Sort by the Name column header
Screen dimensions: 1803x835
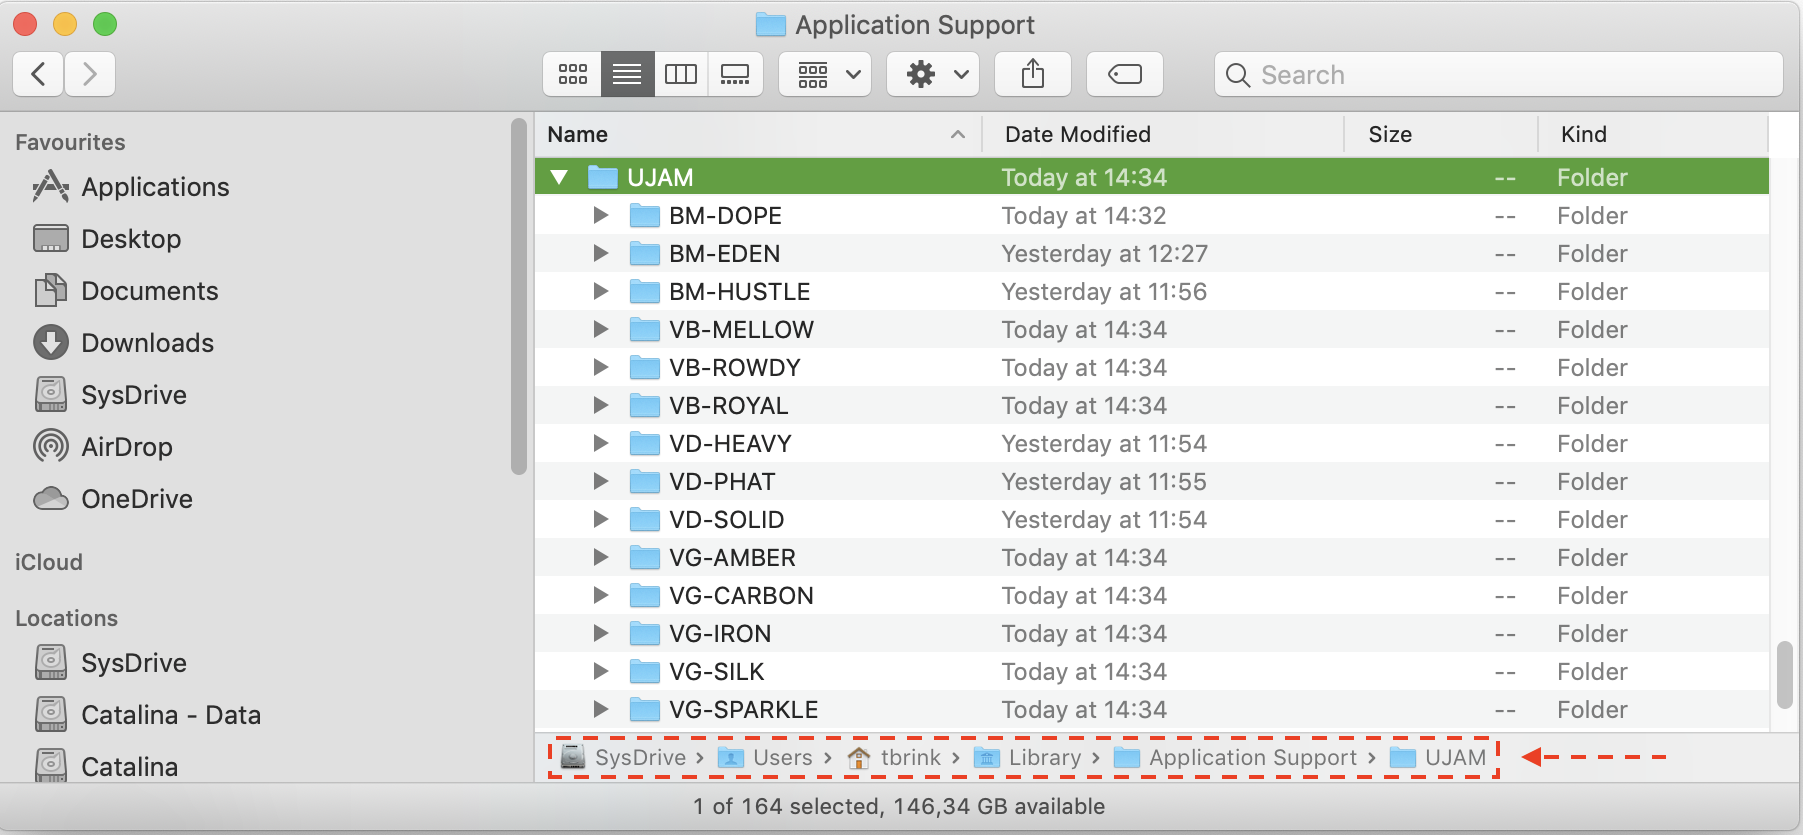(757, 134)
